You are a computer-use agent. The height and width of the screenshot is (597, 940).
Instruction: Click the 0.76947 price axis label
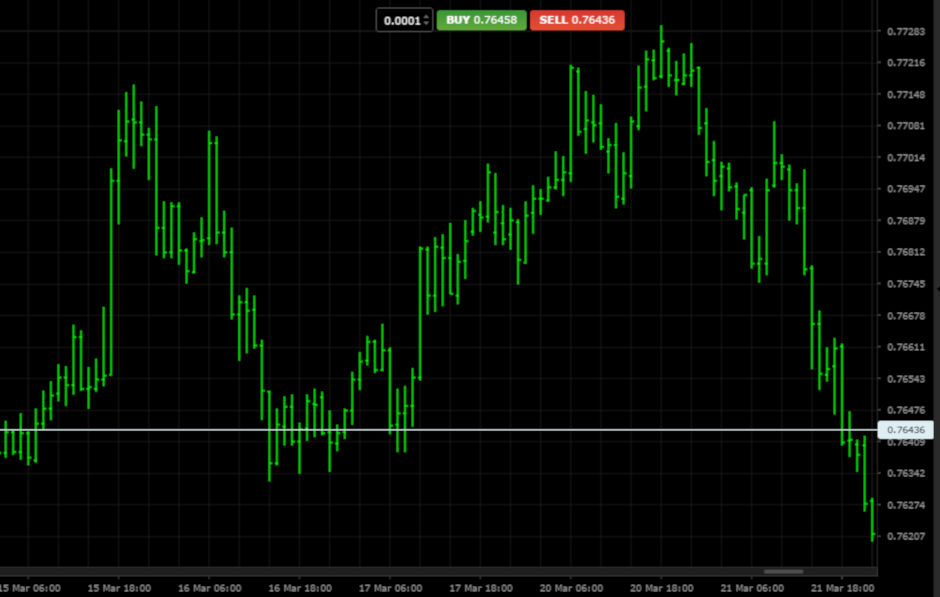[x=906, y=189]
